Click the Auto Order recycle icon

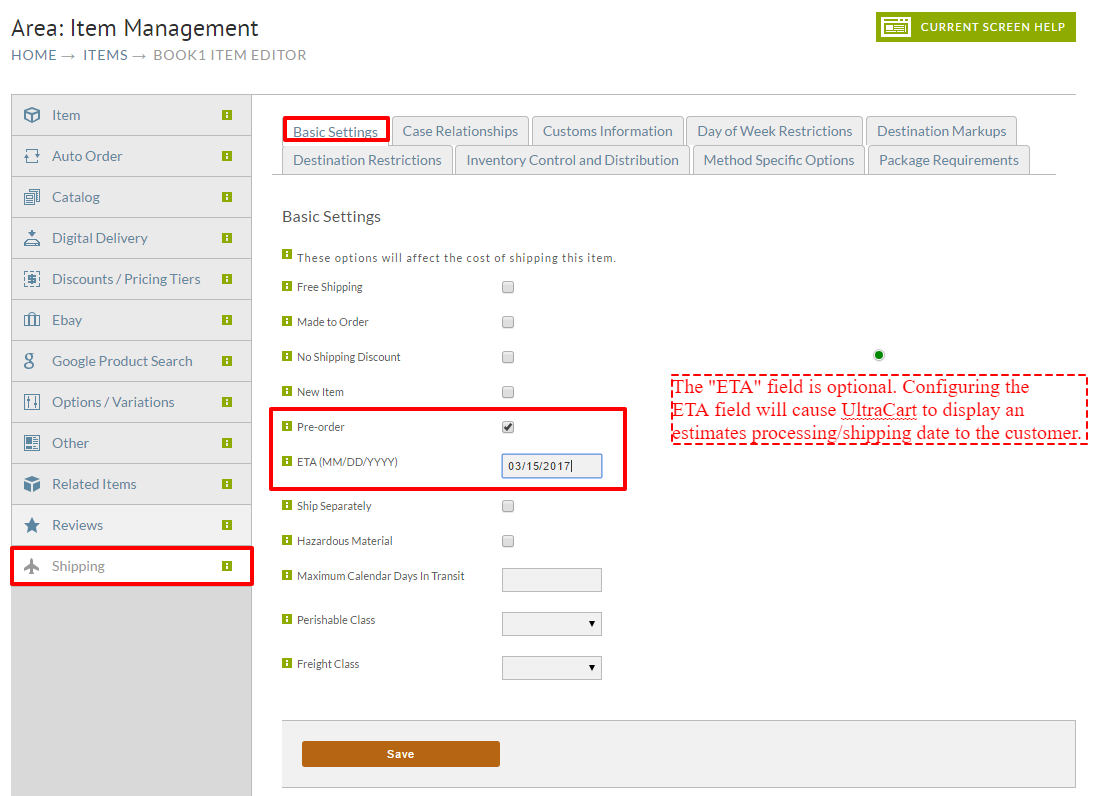coord(32,156)
